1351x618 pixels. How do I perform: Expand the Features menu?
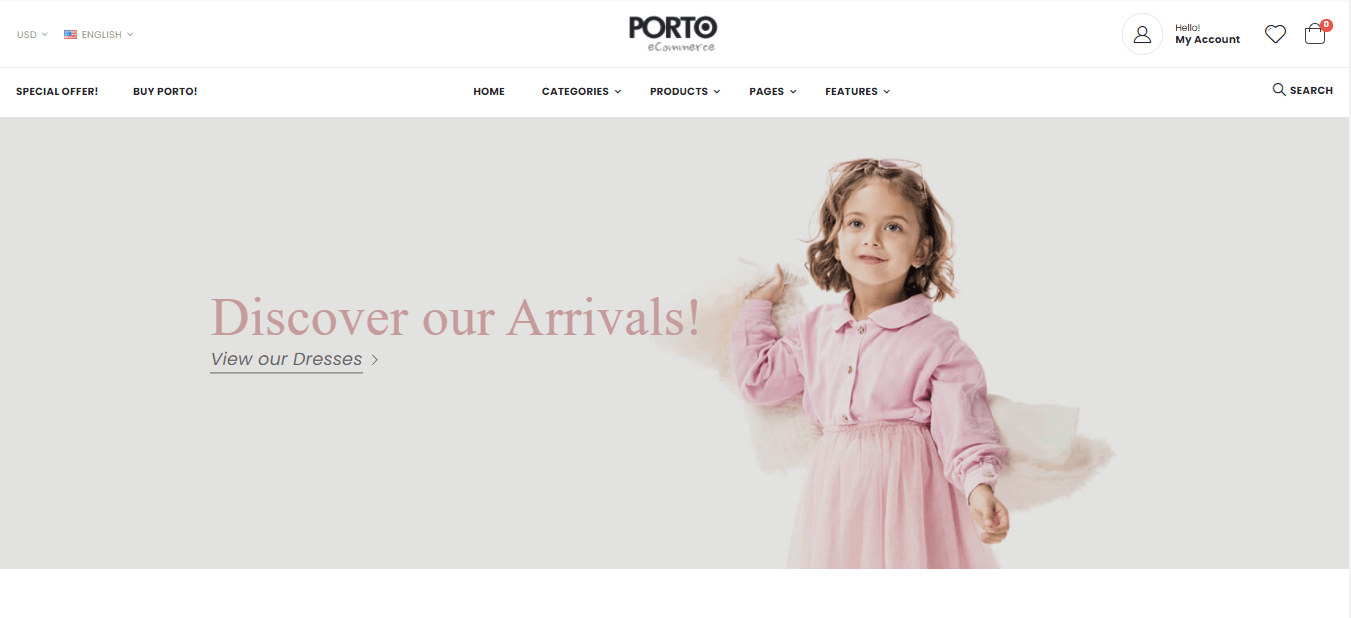(x=857, y=91)
